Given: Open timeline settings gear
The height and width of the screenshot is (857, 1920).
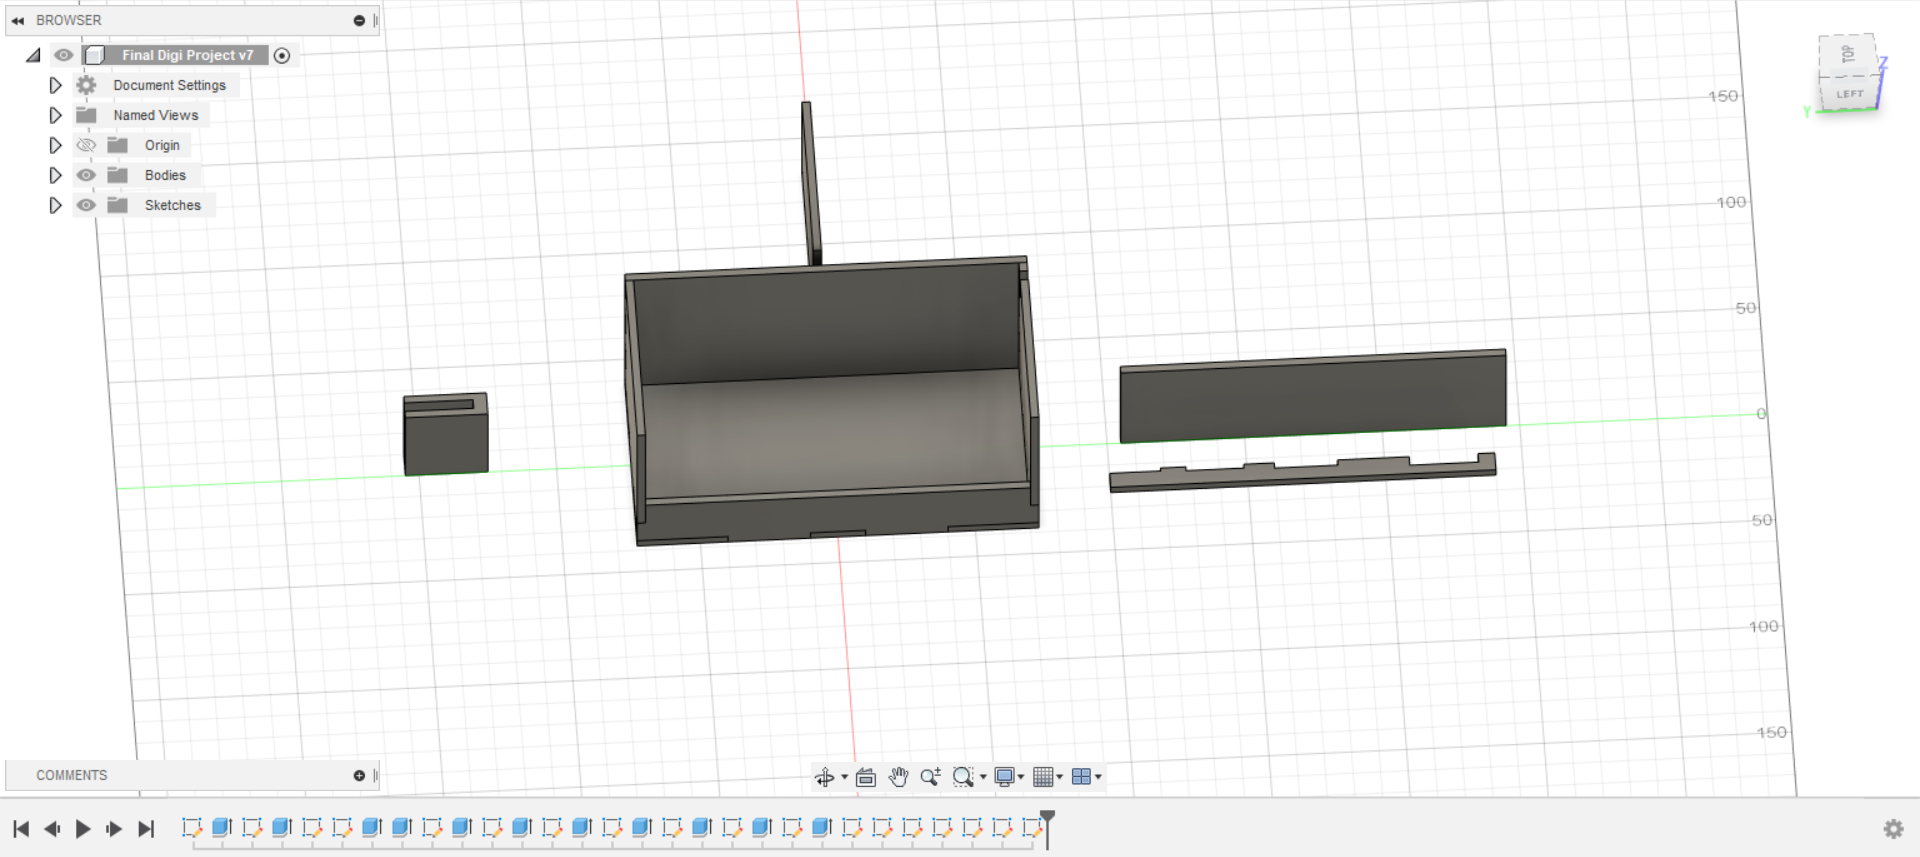Looking at the screenshot, I should (1893, 829).
